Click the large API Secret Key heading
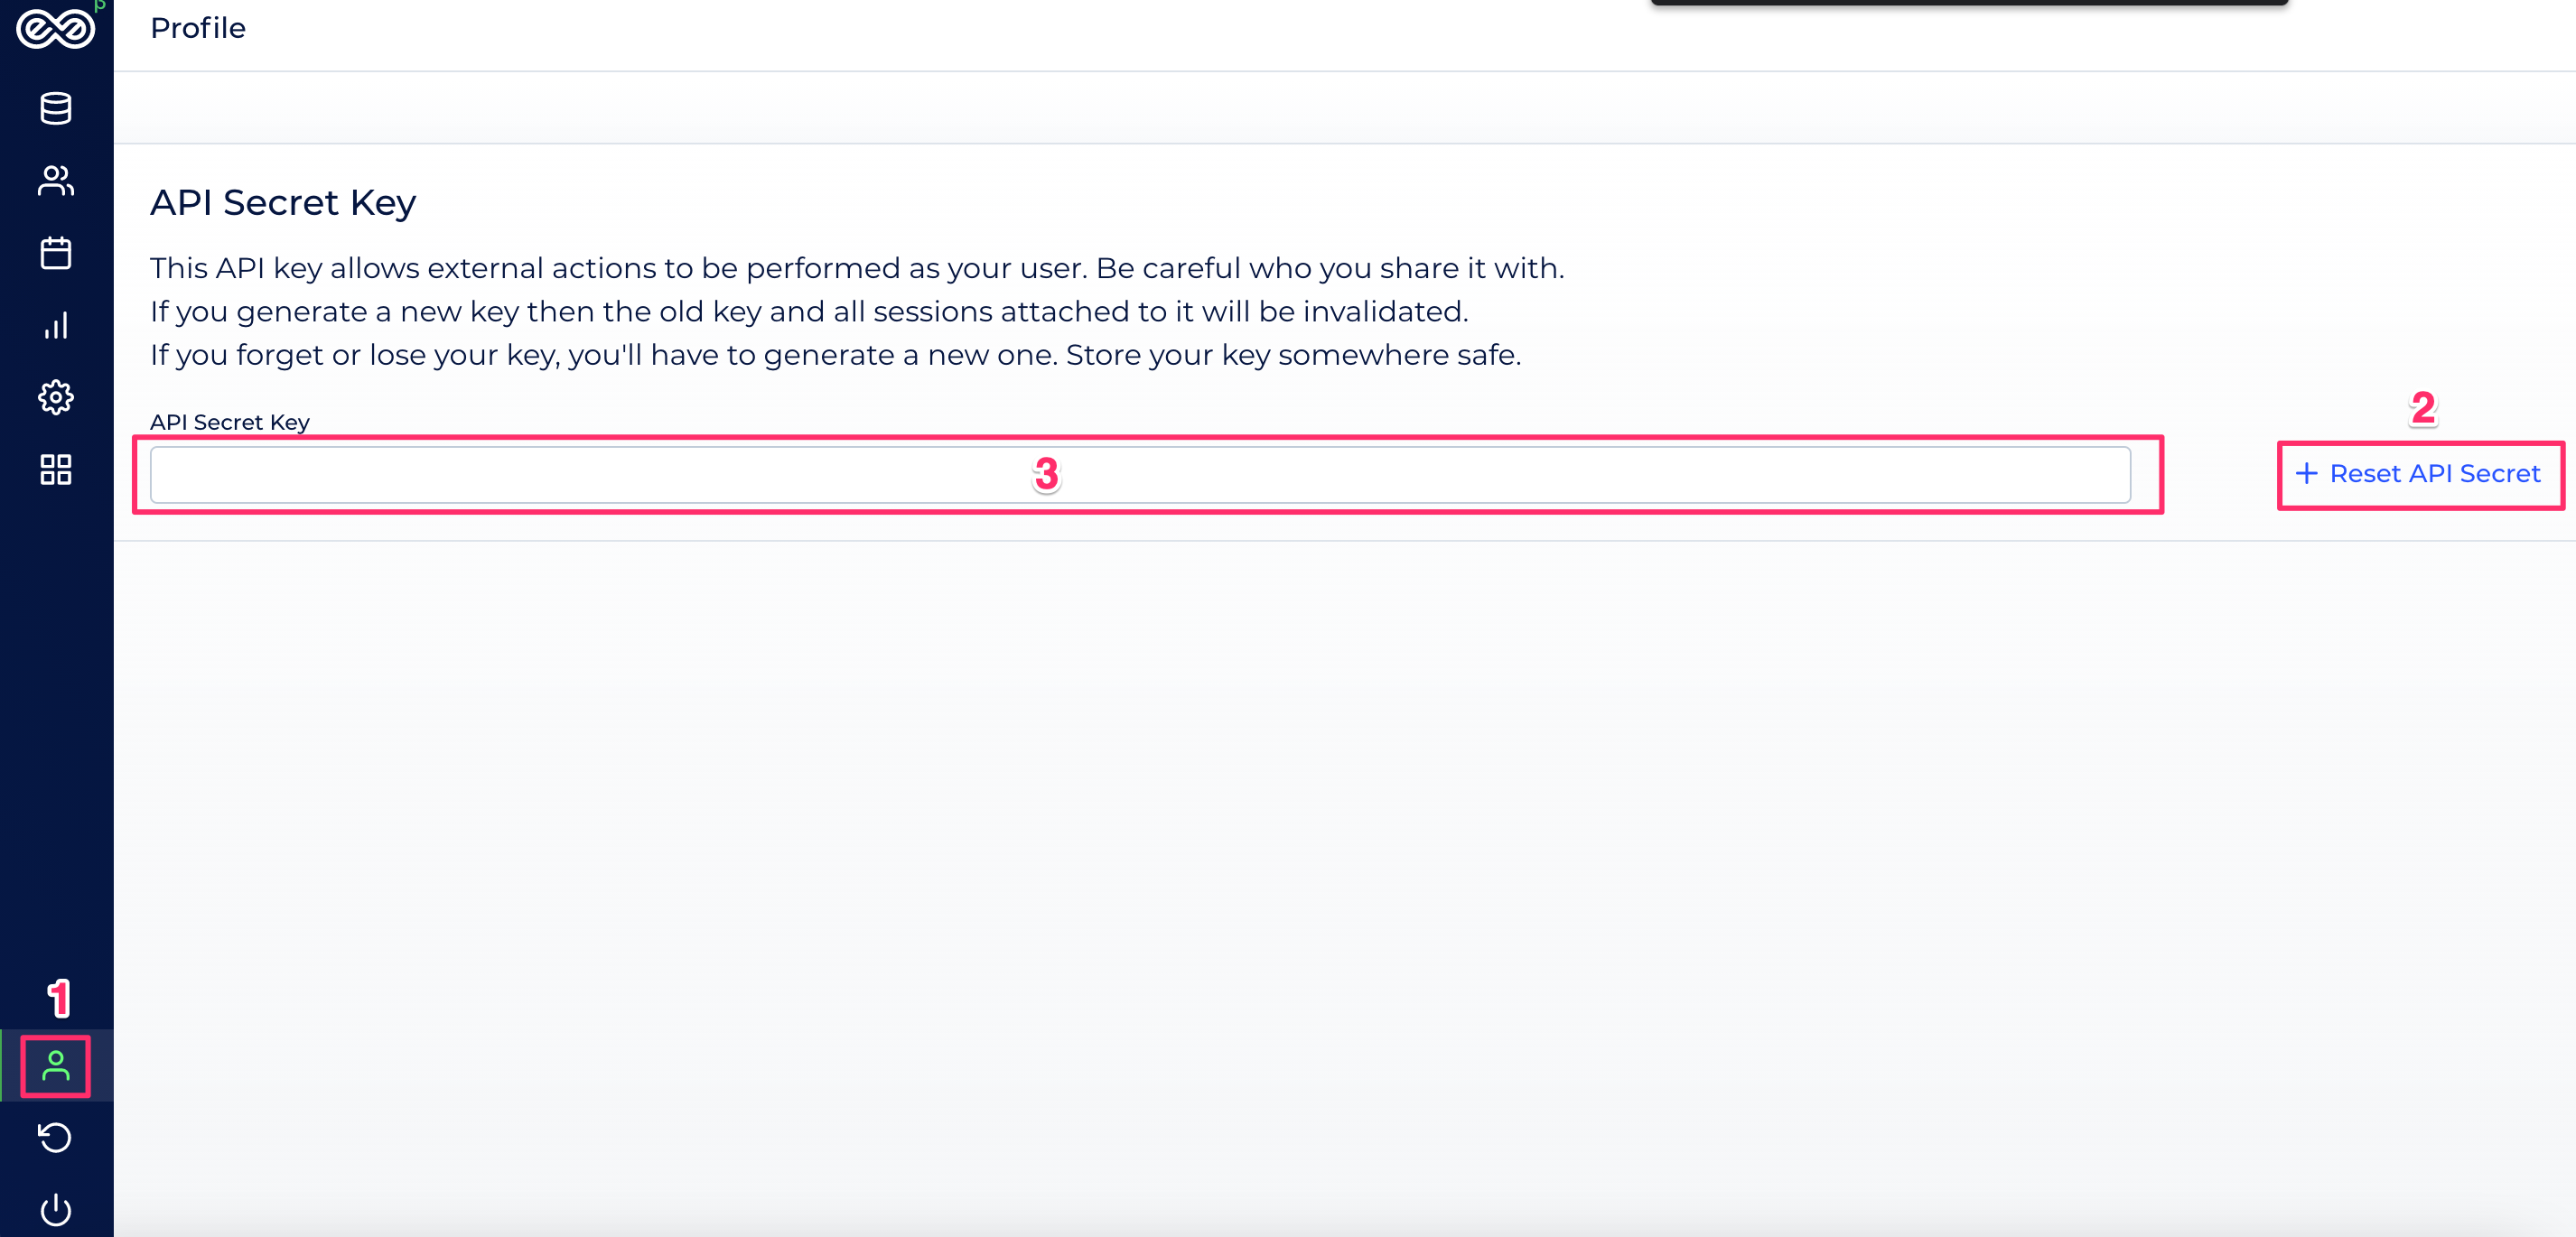Viewport: 2576px width, 1237px height. (x=283, y=203)
